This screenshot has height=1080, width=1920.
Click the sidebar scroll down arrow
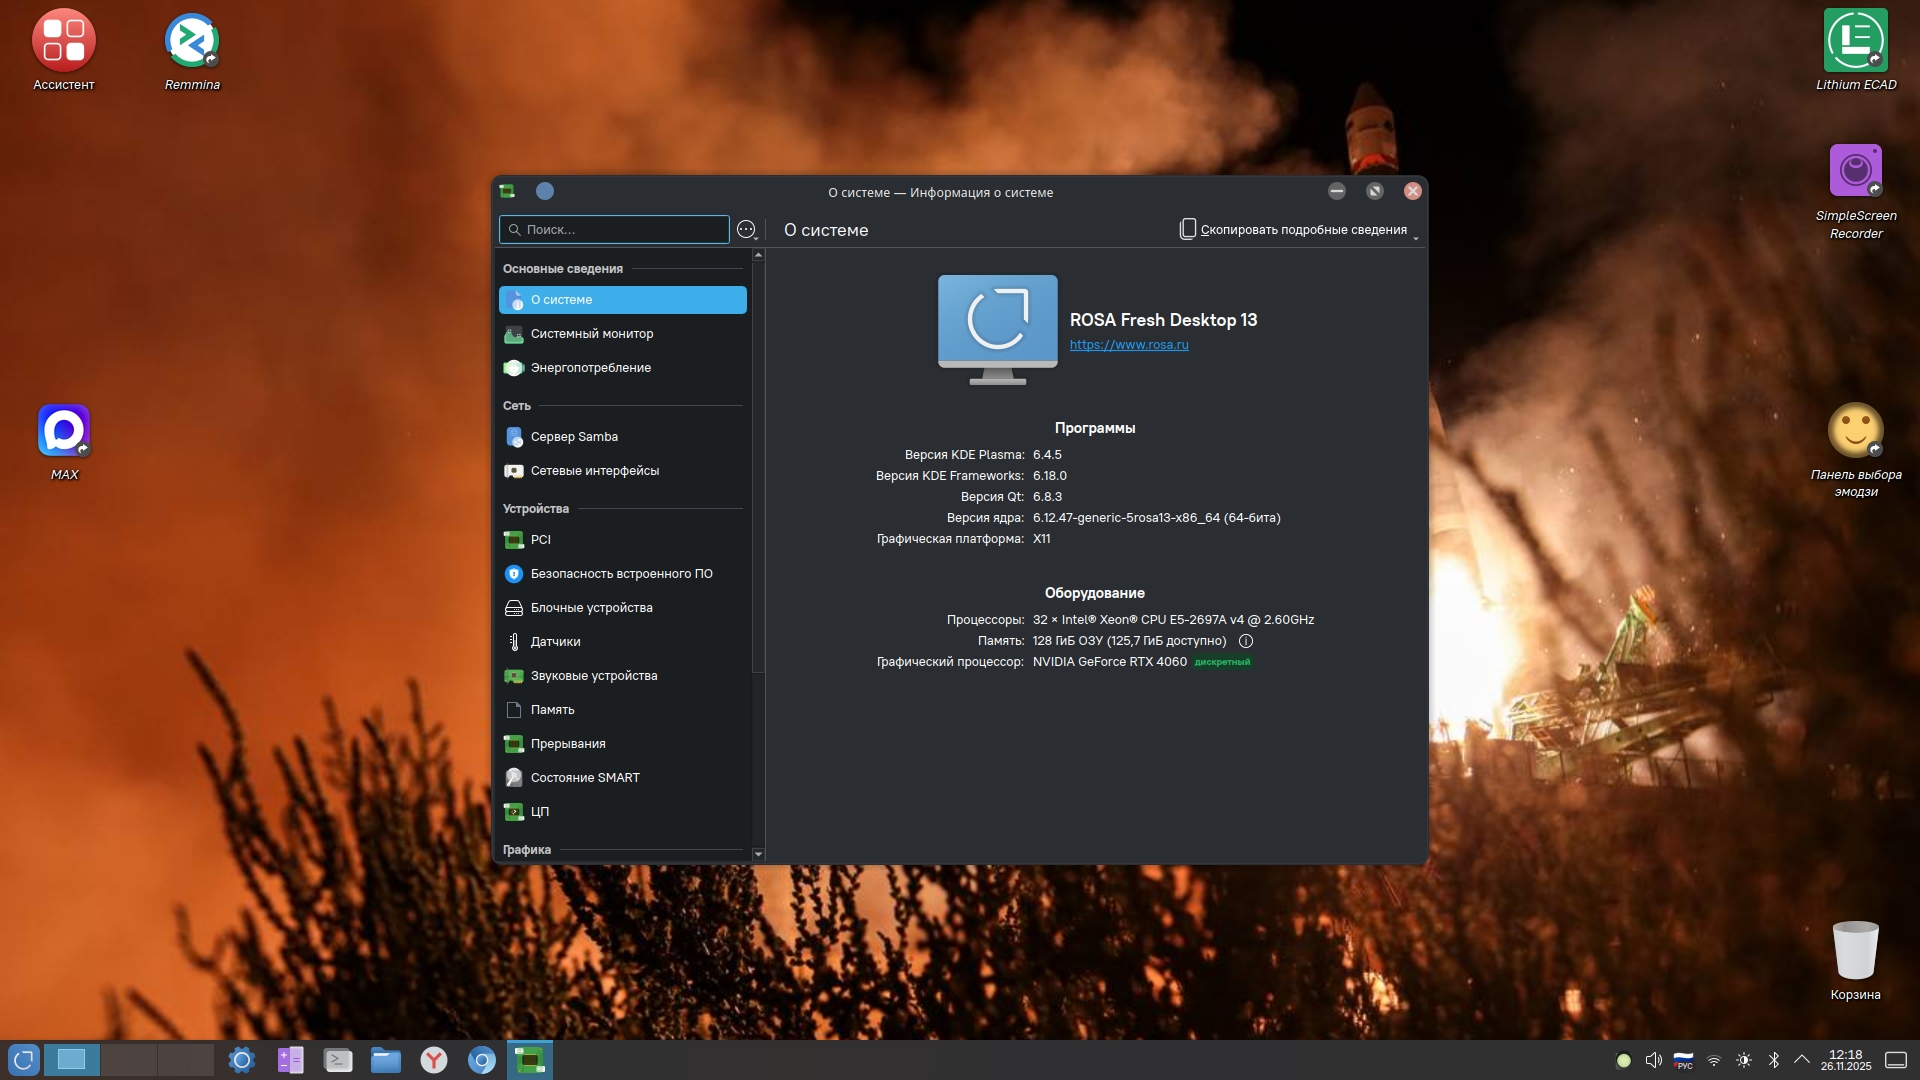pyautogui.click(x=758, y=854)
